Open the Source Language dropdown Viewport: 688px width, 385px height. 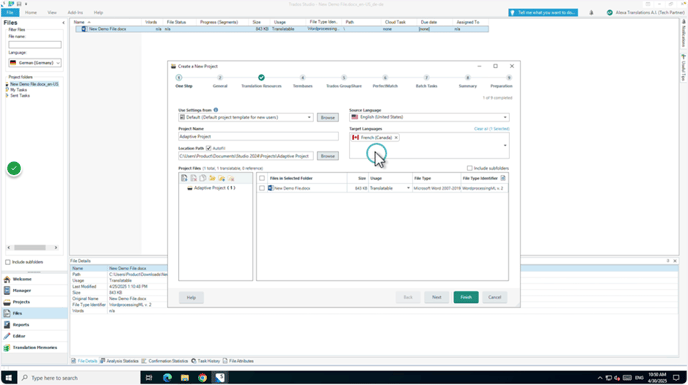point(505,117)
